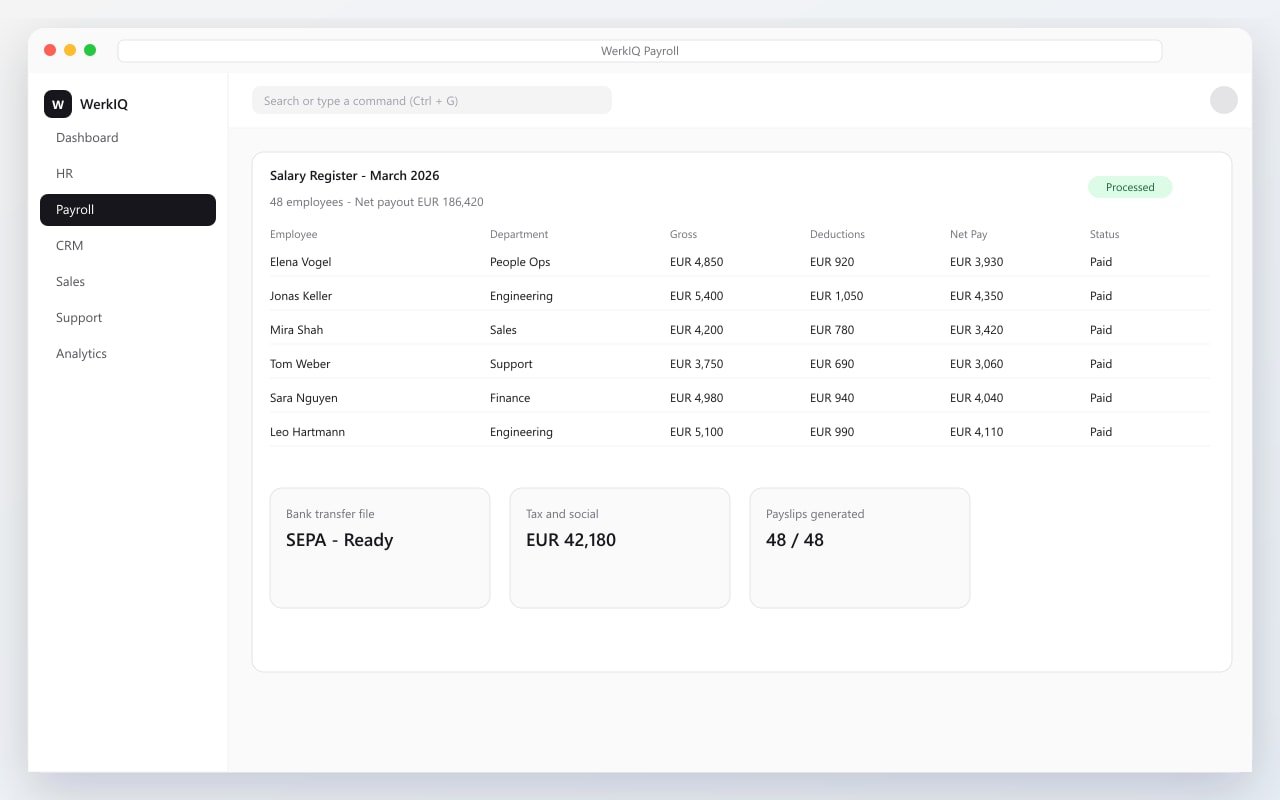Click the Status column header
Image resolution: width=1280 pixels, height=800 pixels.
coord(1105,234)
